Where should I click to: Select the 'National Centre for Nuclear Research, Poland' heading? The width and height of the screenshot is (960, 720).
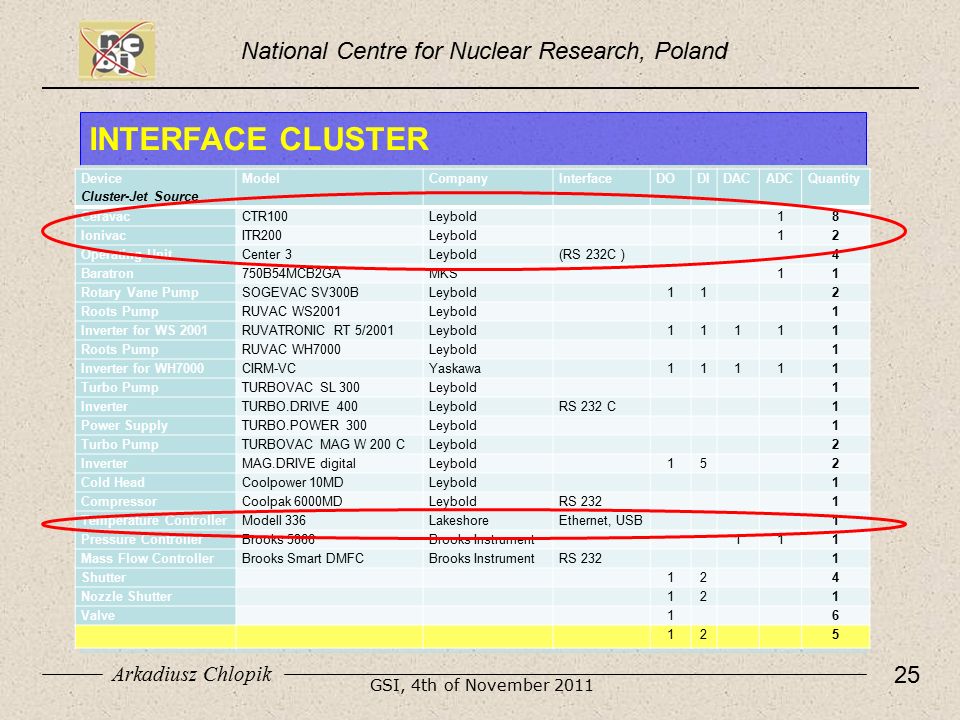pyautogui.click(x=484, y=51)
